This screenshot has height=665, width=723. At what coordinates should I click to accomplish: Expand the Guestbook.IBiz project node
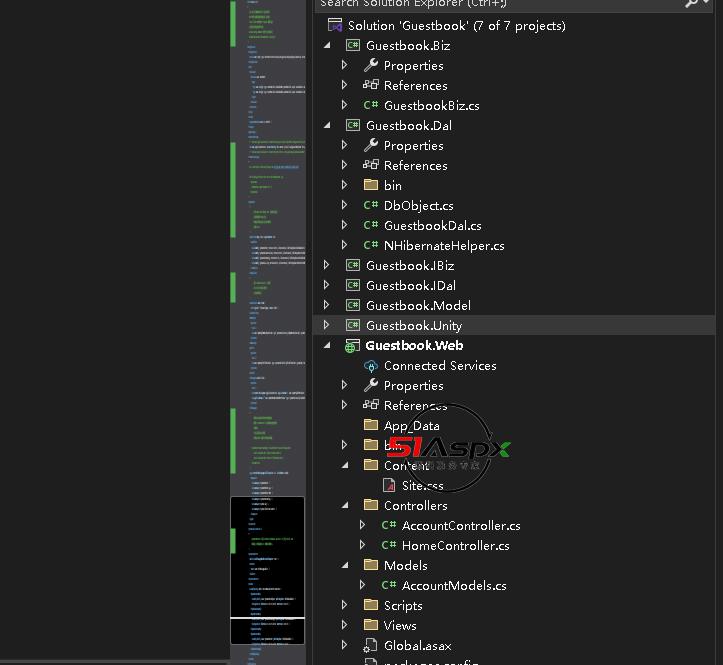(327, 265)
